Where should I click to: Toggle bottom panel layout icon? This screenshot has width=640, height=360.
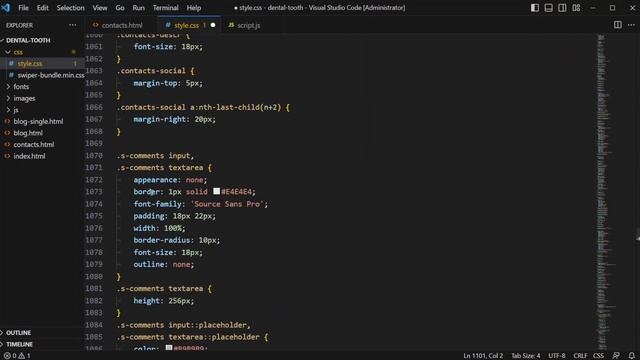tap(549, 8)
